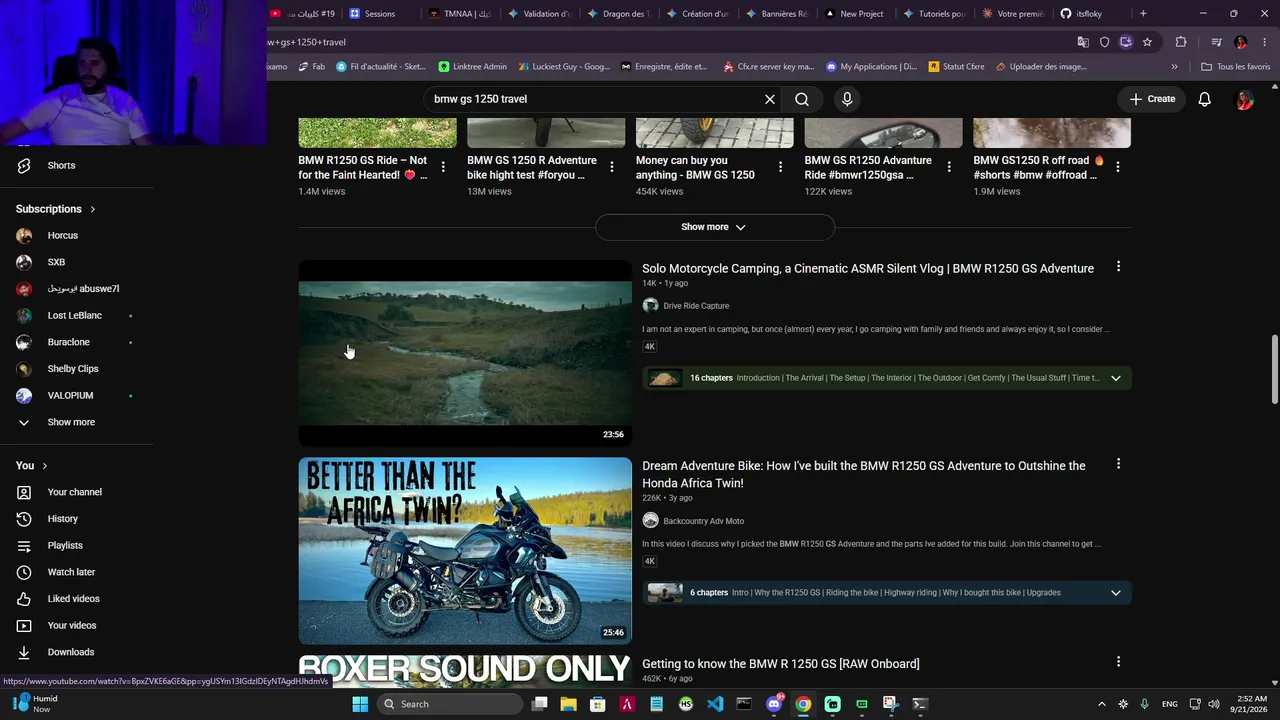Show more bookmarks with double chevron

(x=1174, y=67)
